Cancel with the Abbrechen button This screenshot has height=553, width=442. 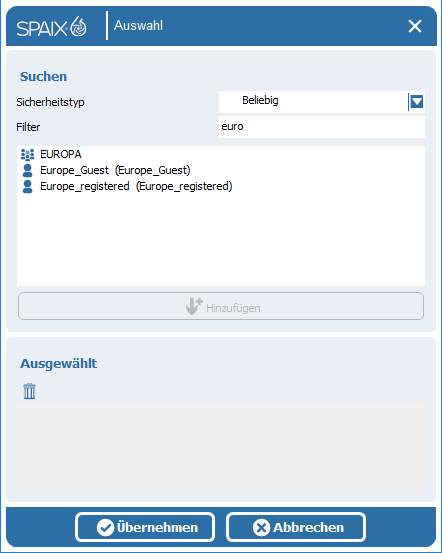pyautogui.click(x=296, y=527)
